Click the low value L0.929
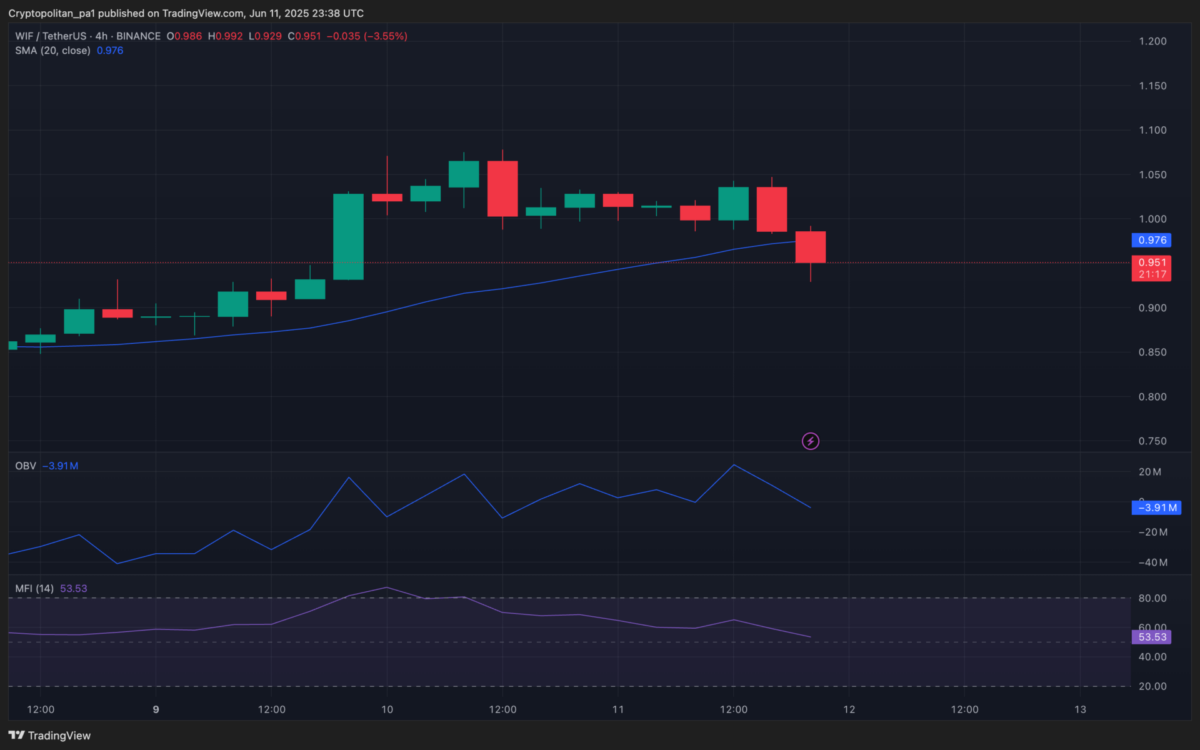Image resolution: width=1200 pixels, height=750 pixels. pos(264,36)
